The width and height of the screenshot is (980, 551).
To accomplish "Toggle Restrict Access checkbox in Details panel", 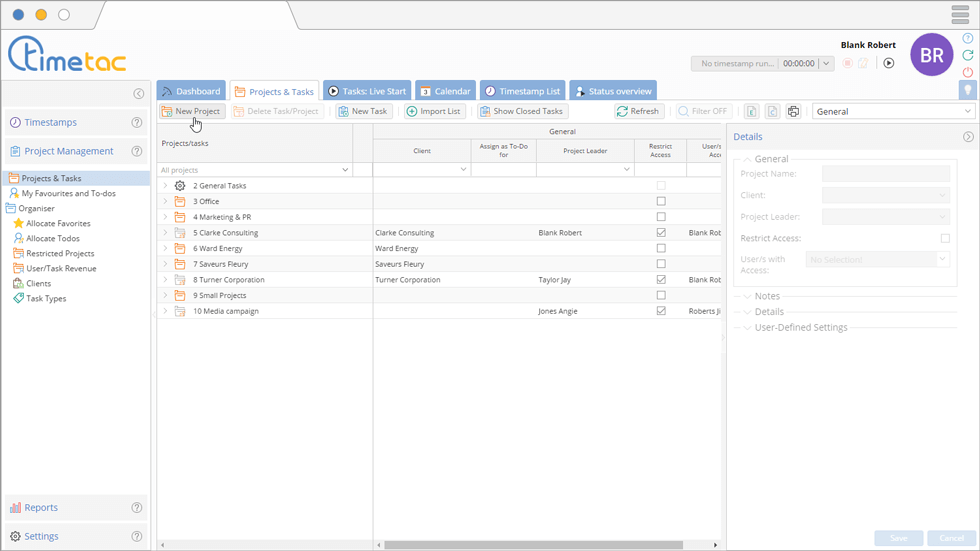I will (x=945, y=238).
